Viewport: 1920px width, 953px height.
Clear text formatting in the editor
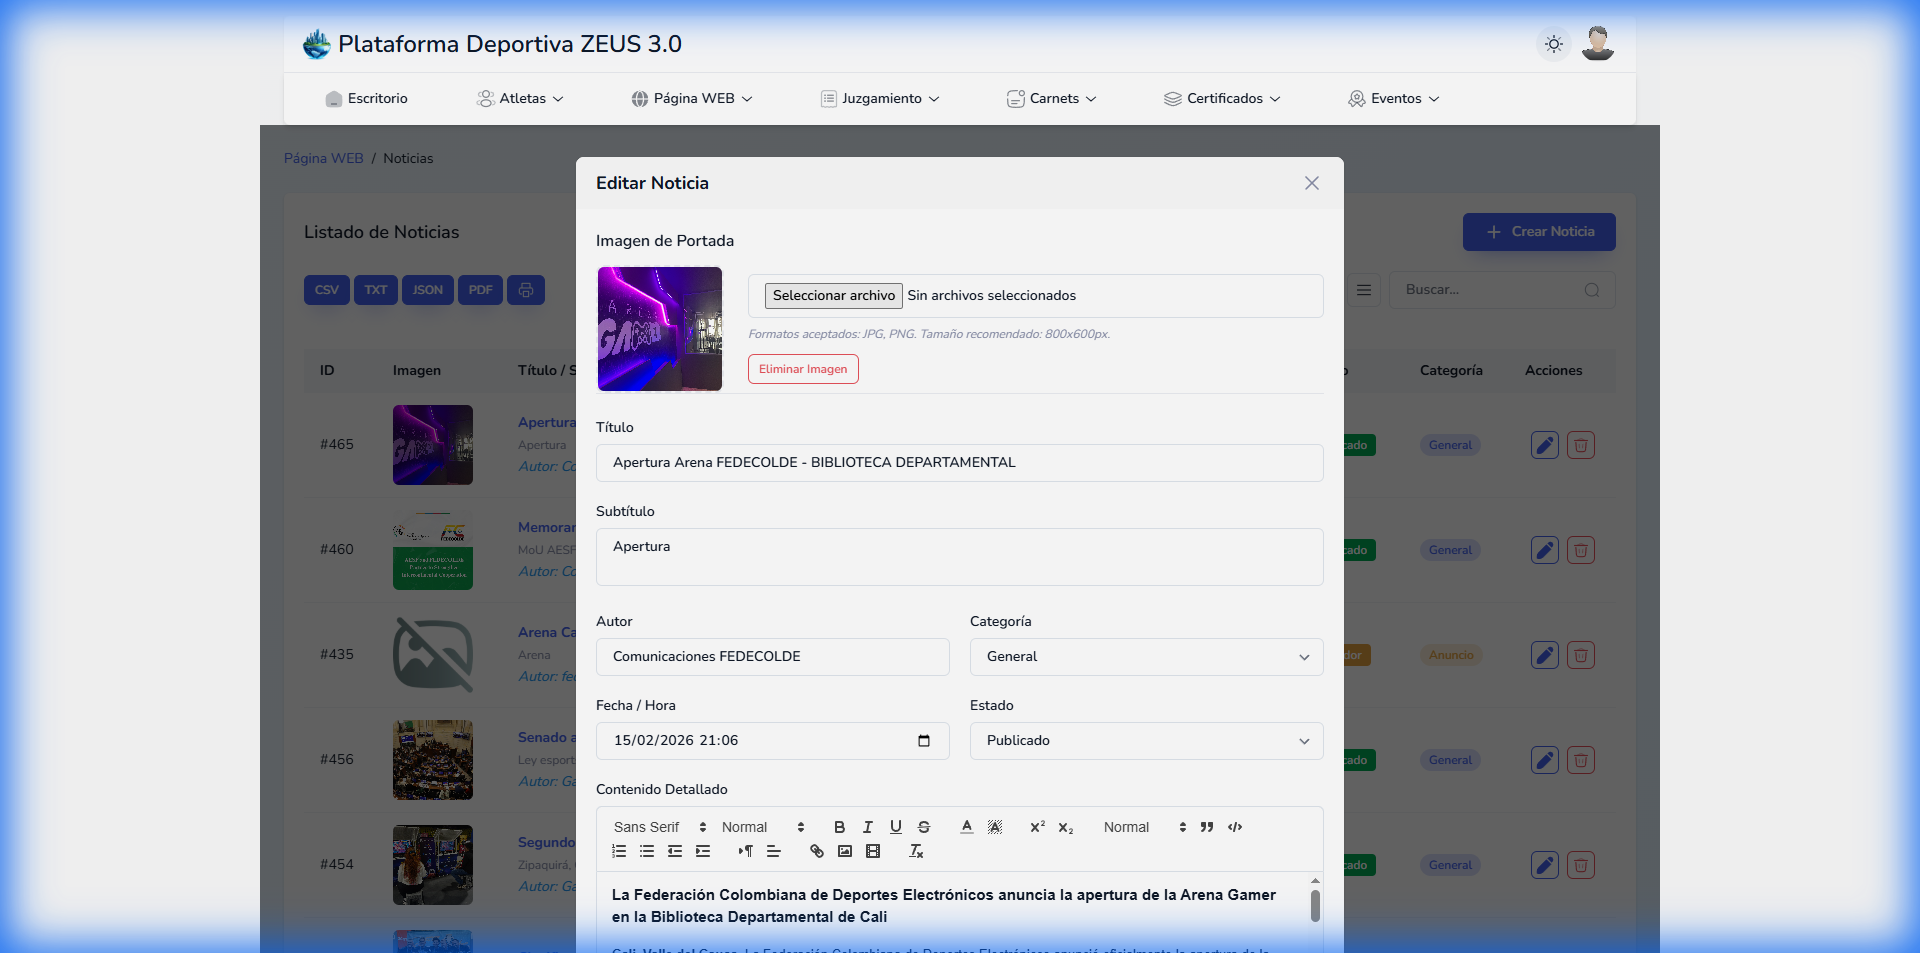[x=916, y=851]
